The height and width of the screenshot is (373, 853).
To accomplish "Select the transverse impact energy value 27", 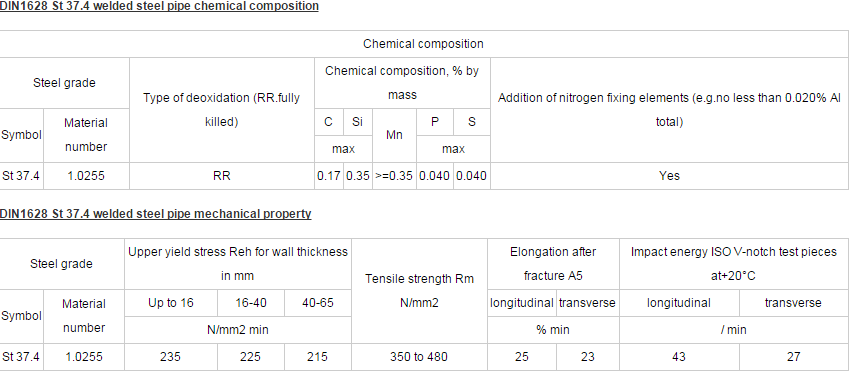I will (794, 357).
